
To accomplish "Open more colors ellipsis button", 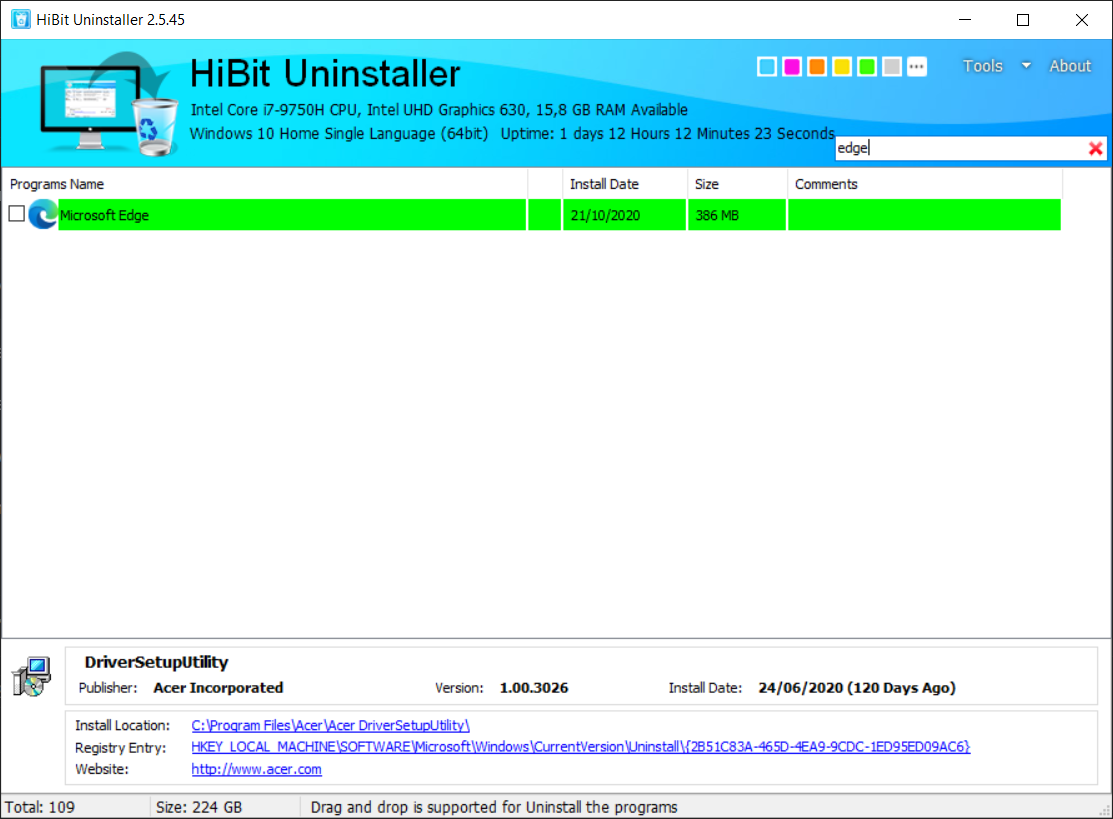I will tap(916, 67).
